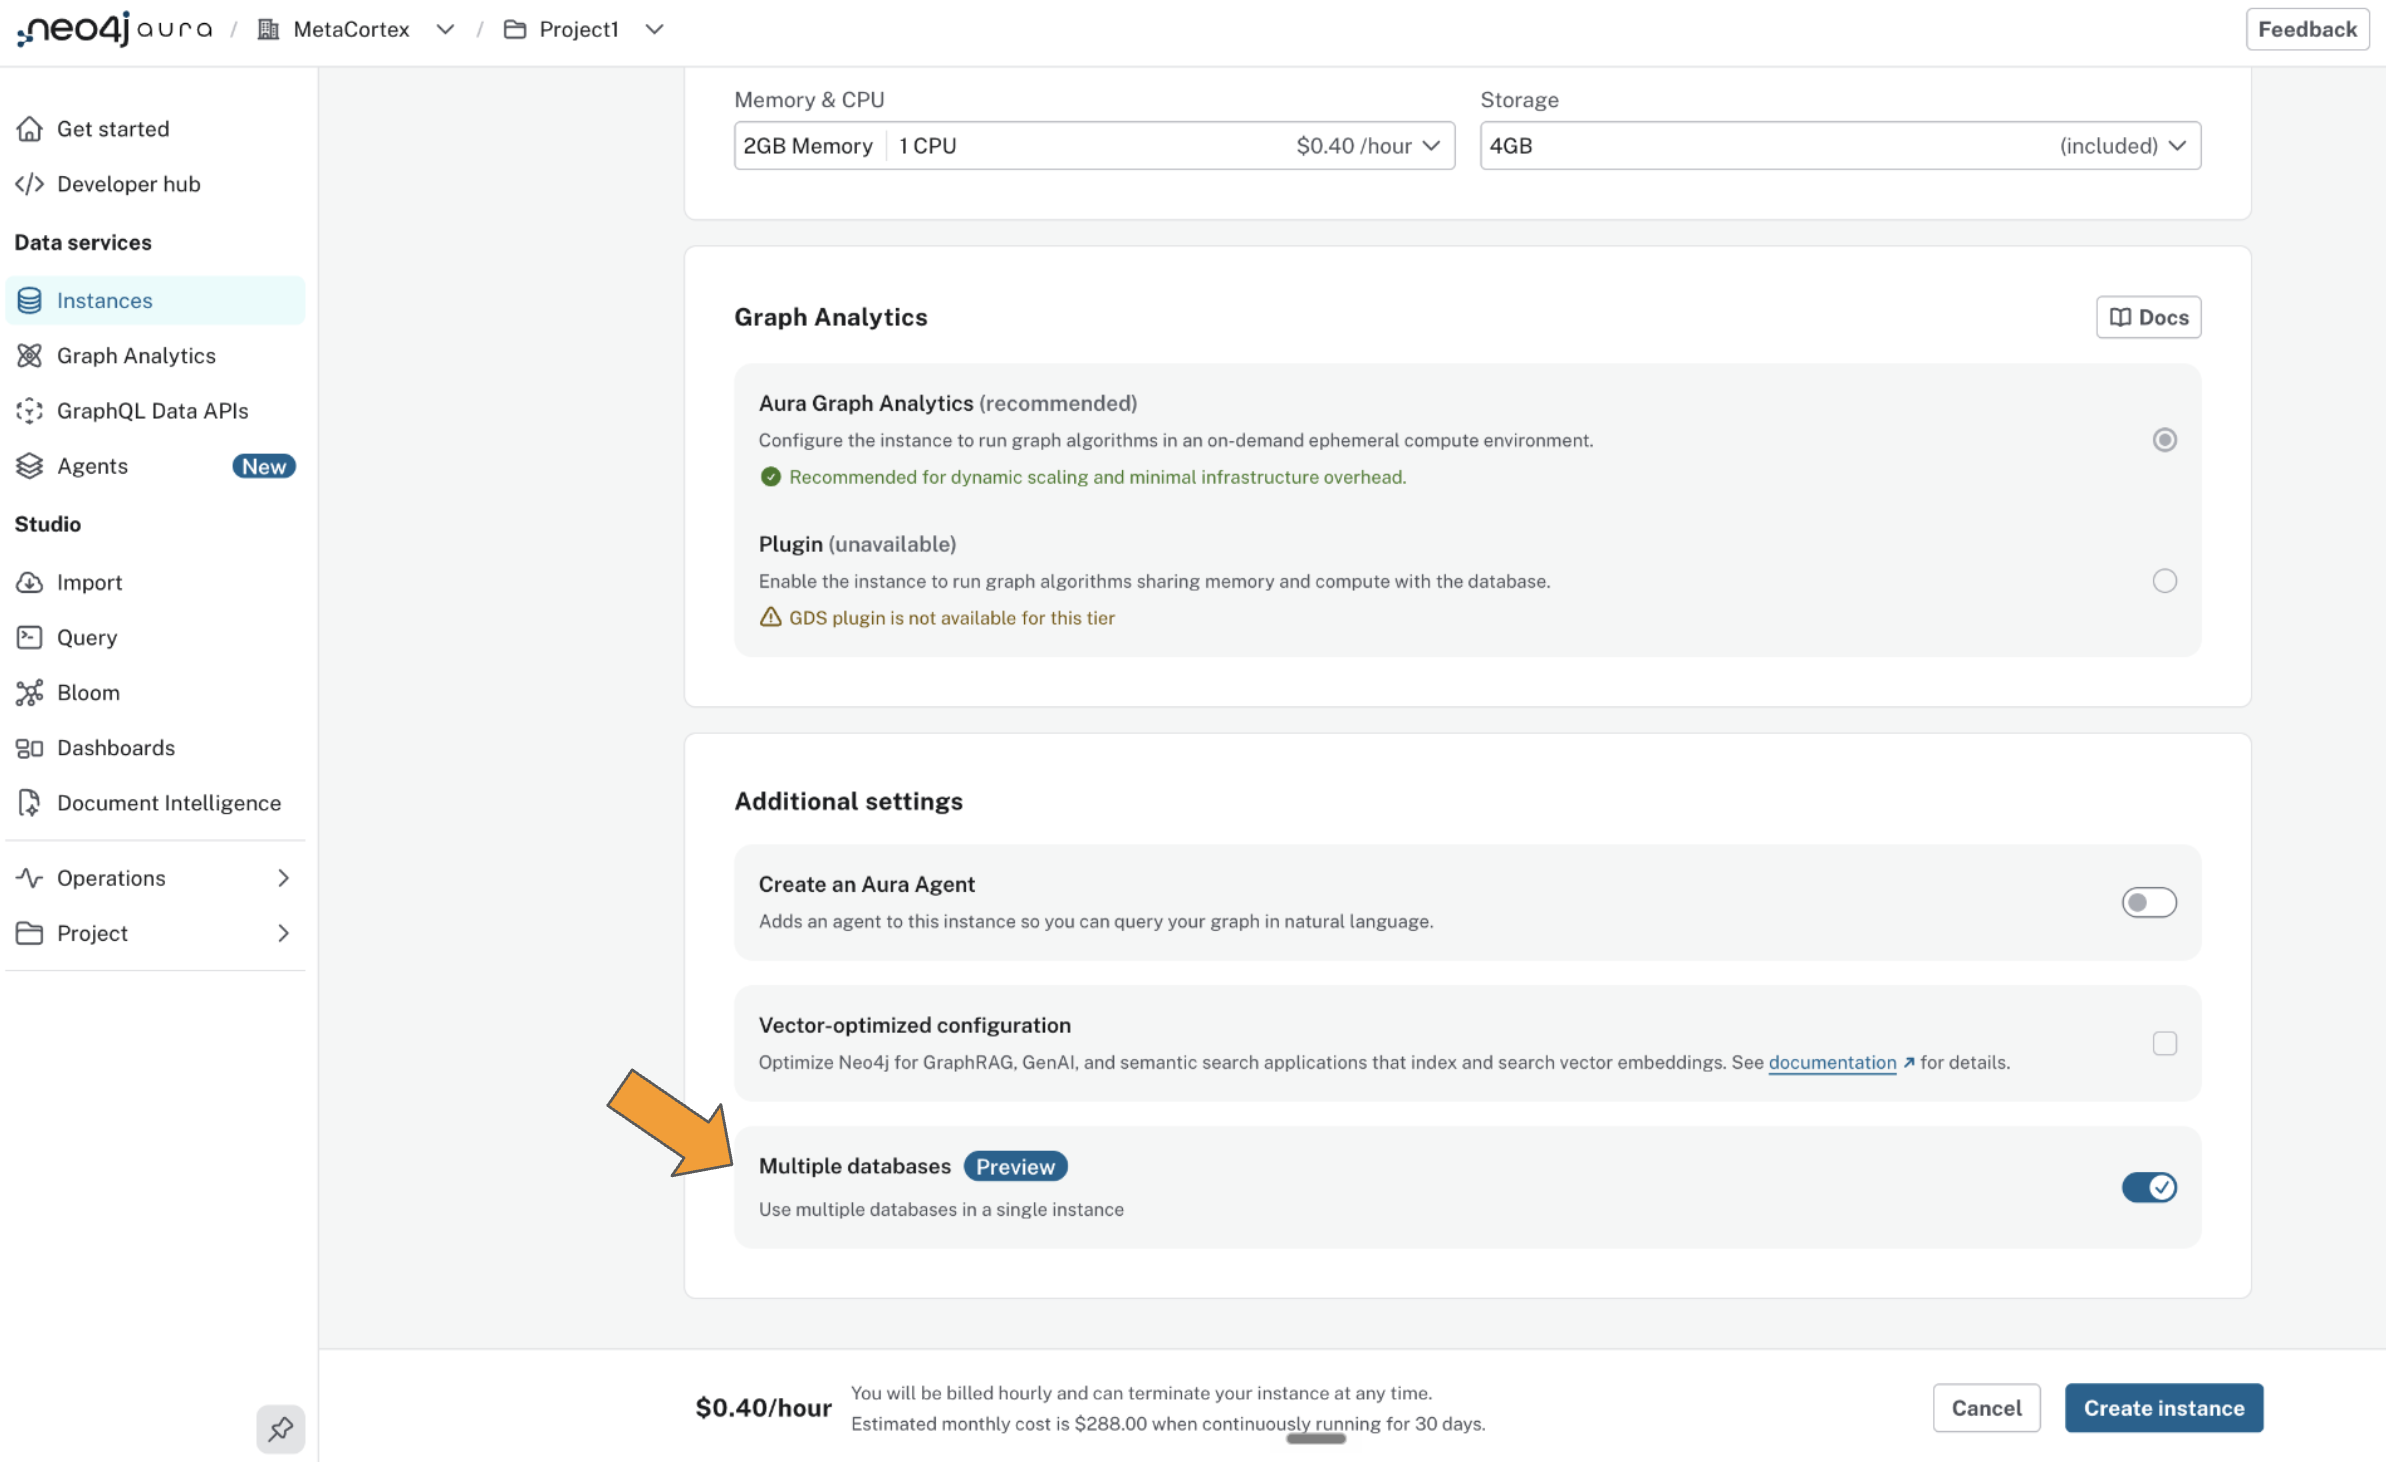Screen dimensions: 2386x1462
Task: Click the Cancel button
Action: click(1986, 1408)
